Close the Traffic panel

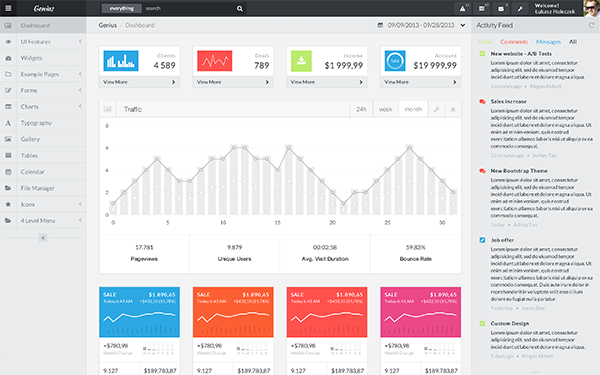click(x=453, y=109)
